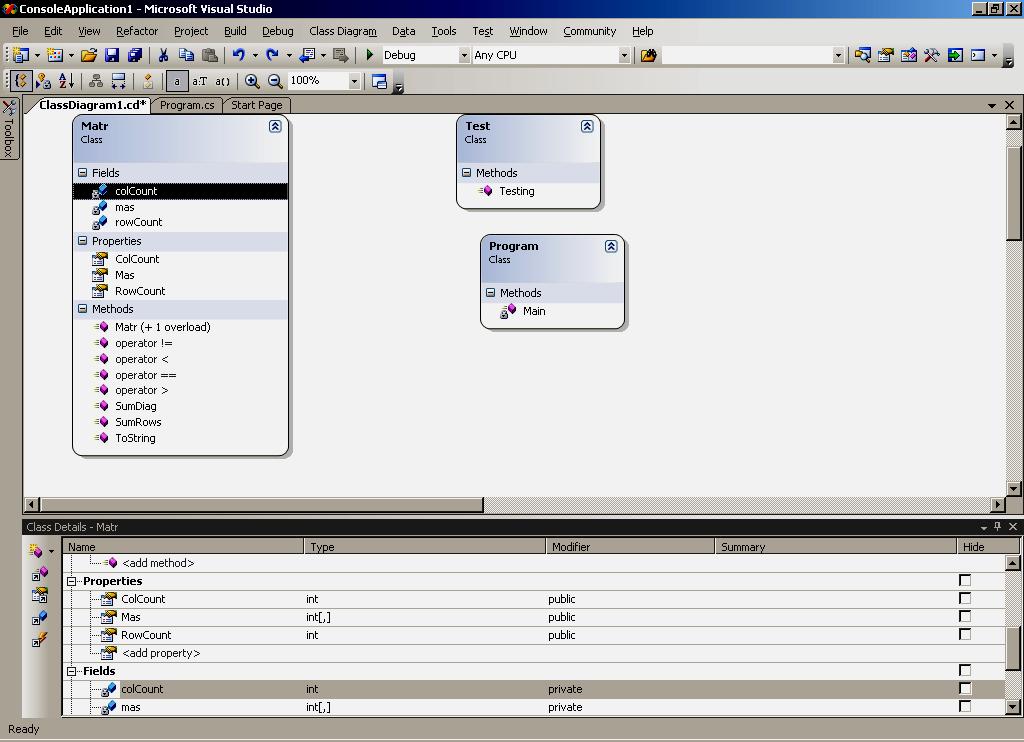Image resolution: width=1024 pixels, height=742 pixels.
Task: Collapse Methods section in Matr class
Action: (x=82, y=308)
